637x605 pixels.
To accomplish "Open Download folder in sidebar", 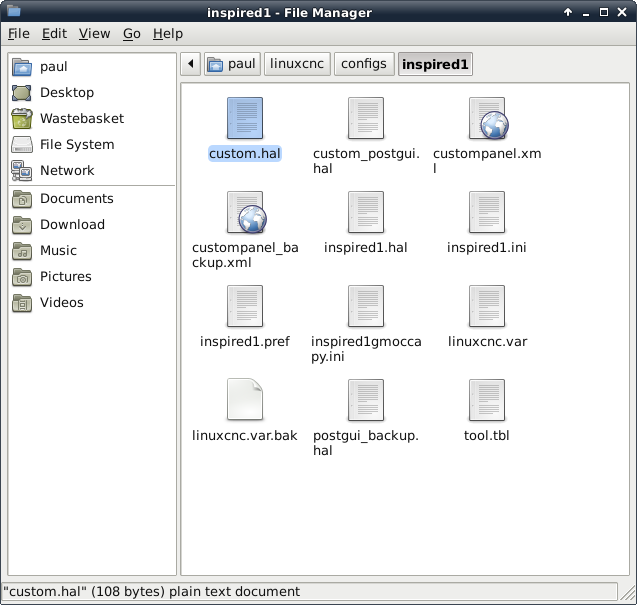I will 92,225.
